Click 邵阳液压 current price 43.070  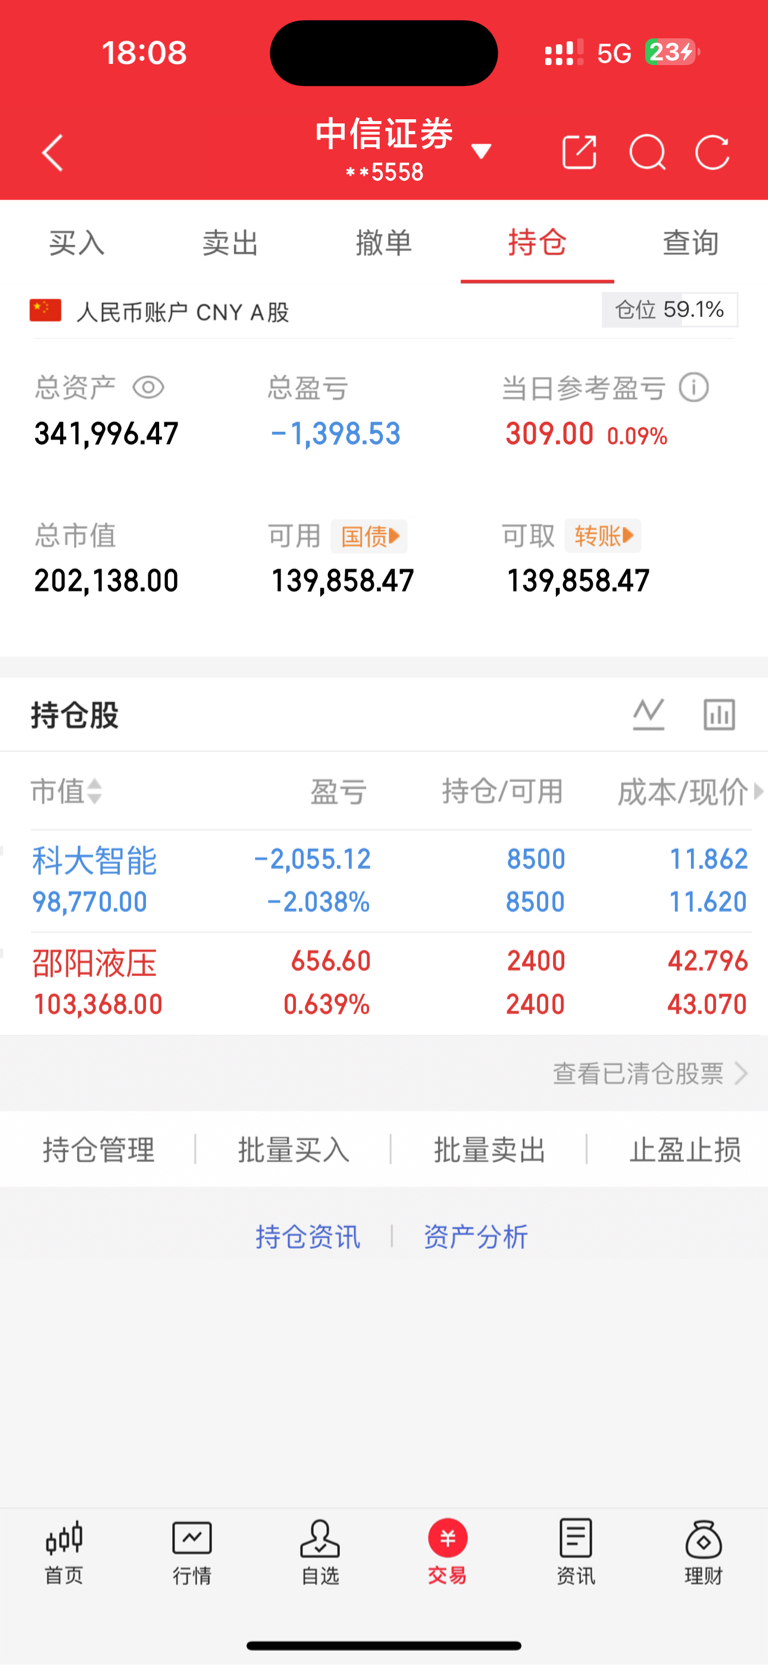pos(707,1004)
